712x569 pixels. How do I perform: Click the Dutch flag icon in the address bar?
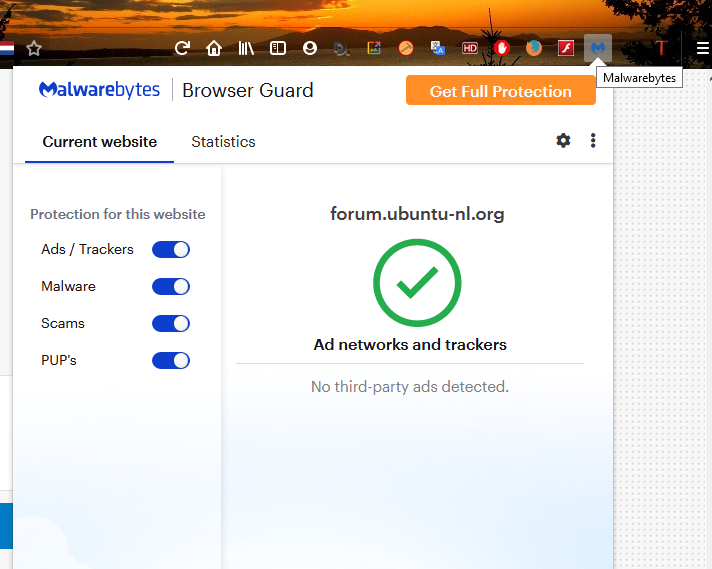click(6, 48)
